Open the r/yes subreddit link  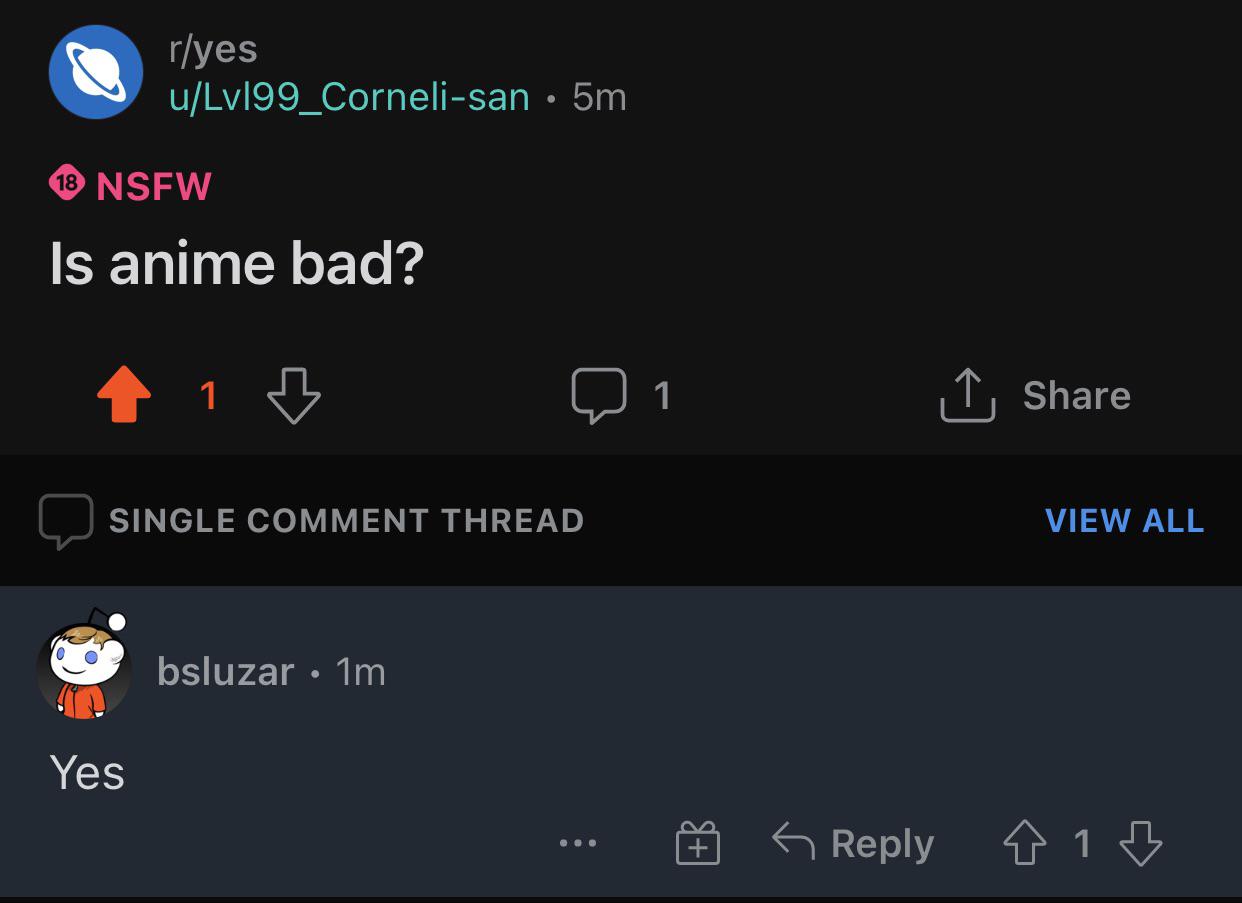213,48
